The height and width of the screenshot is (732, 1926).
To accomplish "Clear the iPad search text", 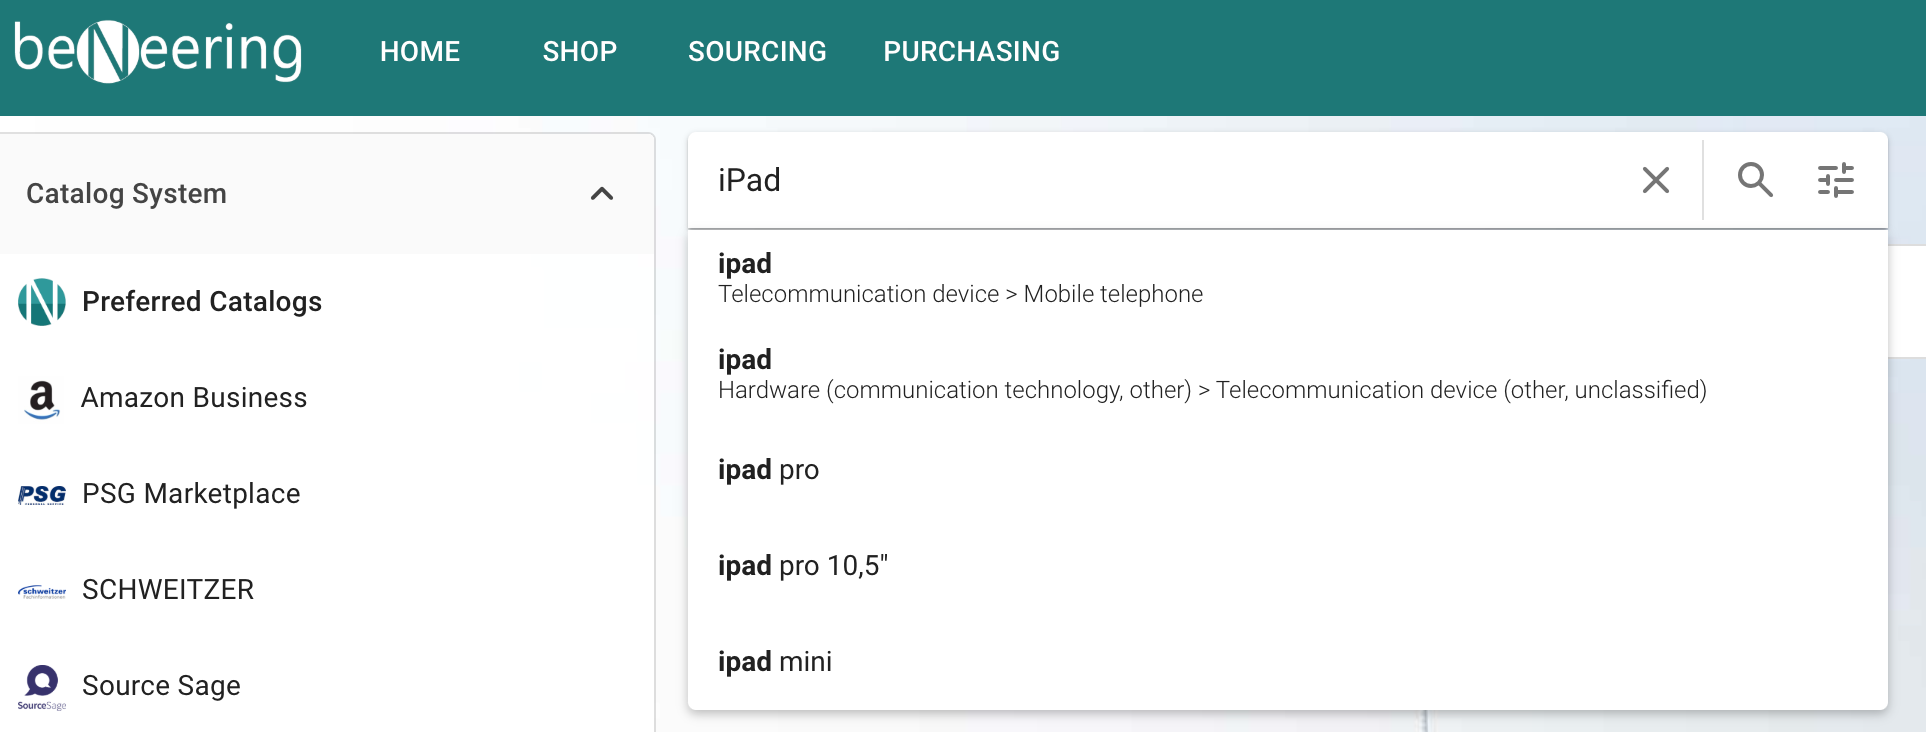I will click(x=1656, y=180).
